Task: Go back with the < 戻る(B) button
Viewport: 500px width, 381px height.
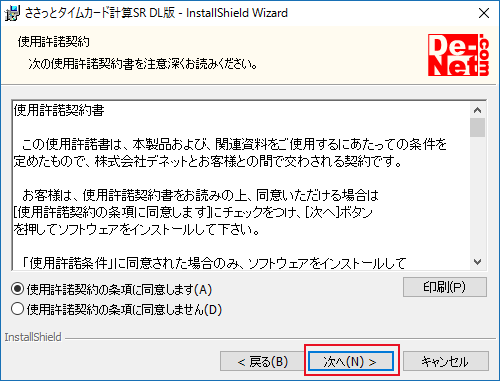Action: 262,361
